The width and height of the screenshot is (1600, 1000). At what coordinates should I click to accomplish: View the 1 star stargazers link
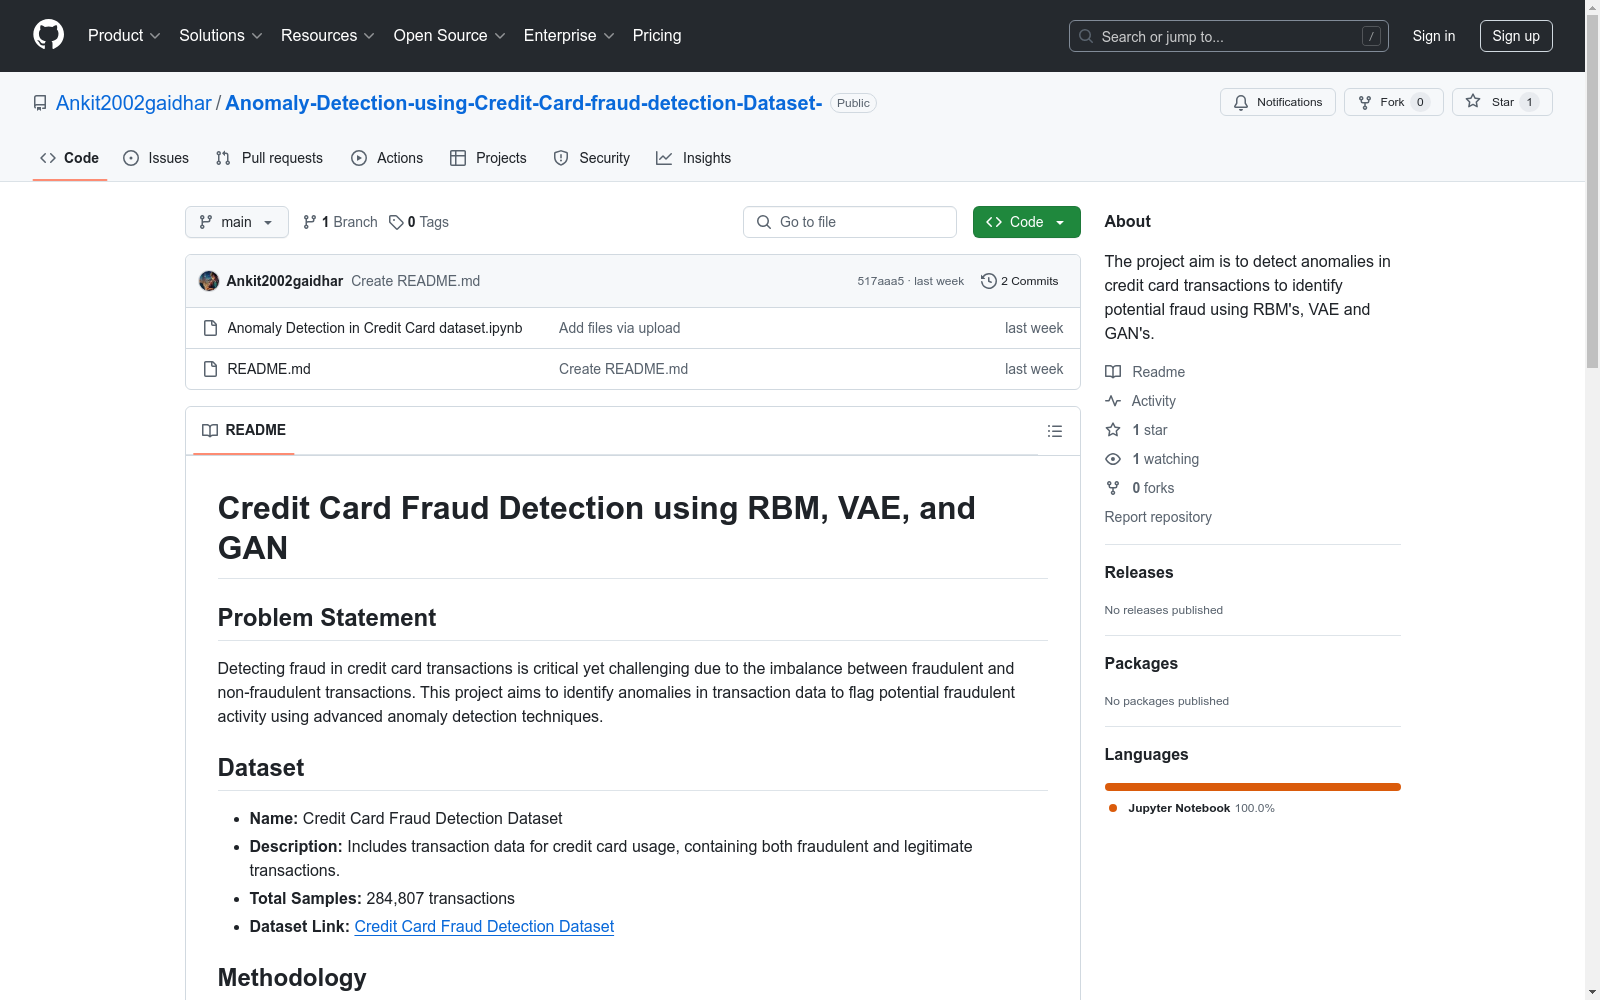[1136, 430]
